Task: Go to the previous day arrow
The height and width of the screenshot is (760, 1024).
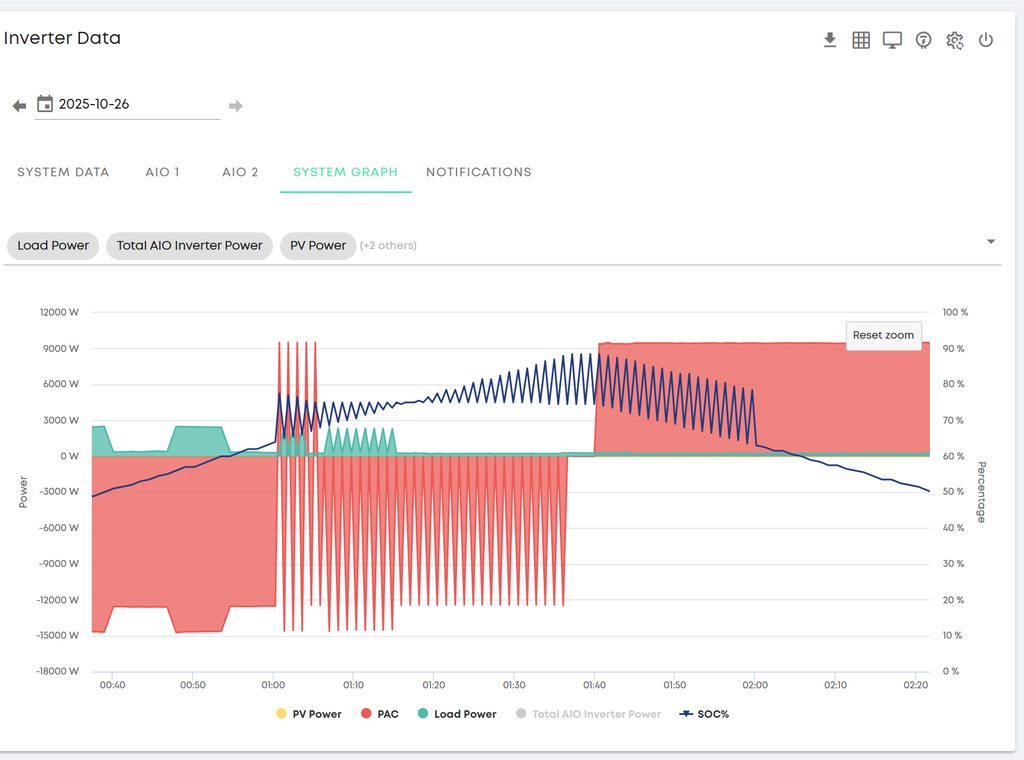Action: pos(19,105)
